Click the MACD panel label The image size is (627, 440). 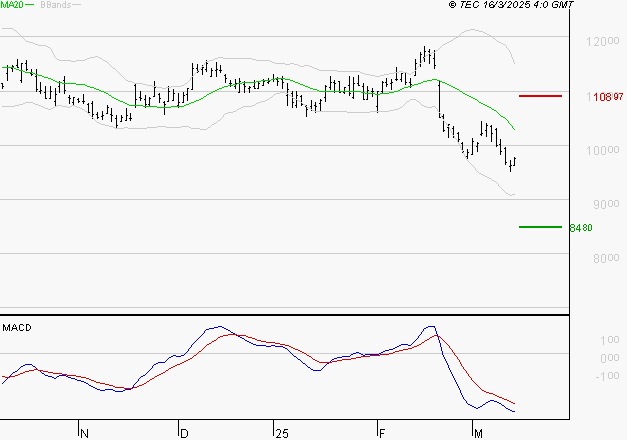coord(17,328)
